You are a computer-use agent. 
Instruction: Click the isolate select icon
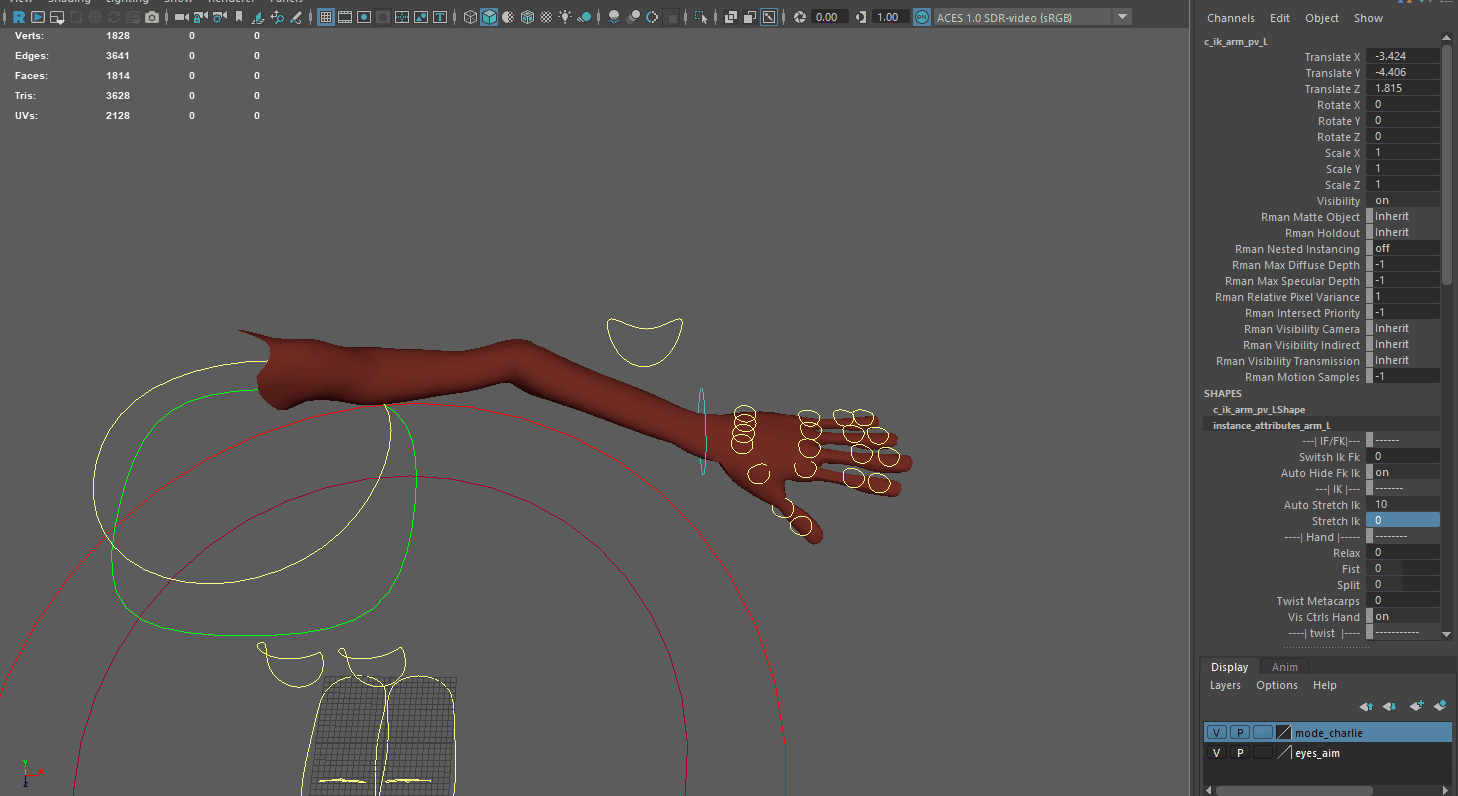(x=701, y=17)
